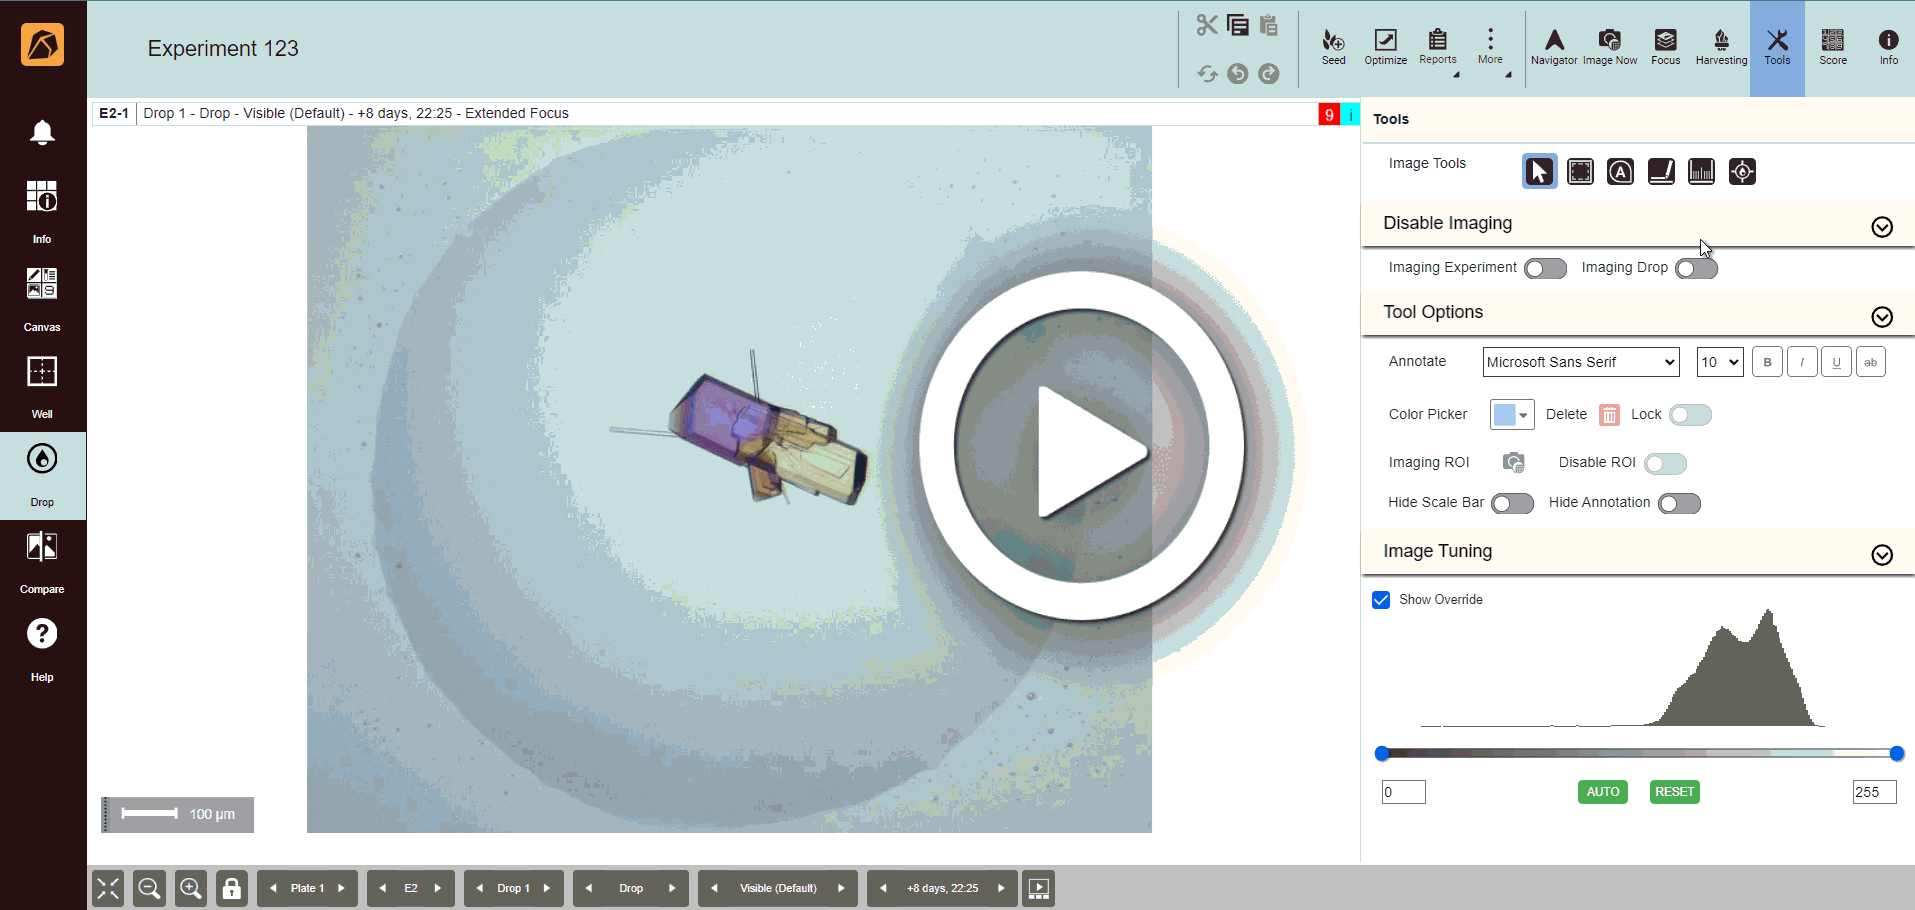The width and height of the screenshot is (1915, 910).
Task: Click the minimum value input field
Action: pyautogui.click(x=1403, y=792)
